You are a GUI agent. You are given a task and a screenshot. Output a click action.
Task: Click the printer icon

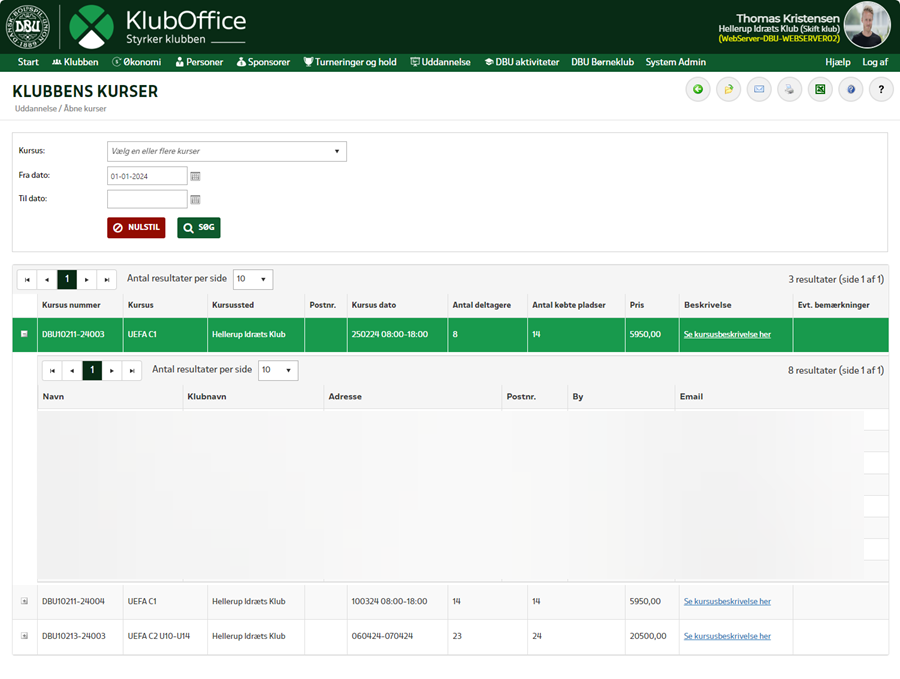click(x=789, y=90)
